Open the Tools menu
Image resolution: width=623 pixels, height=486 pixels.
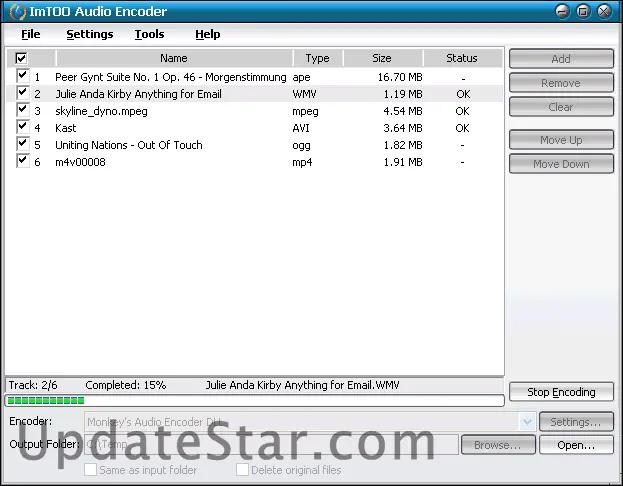(149, 34)
